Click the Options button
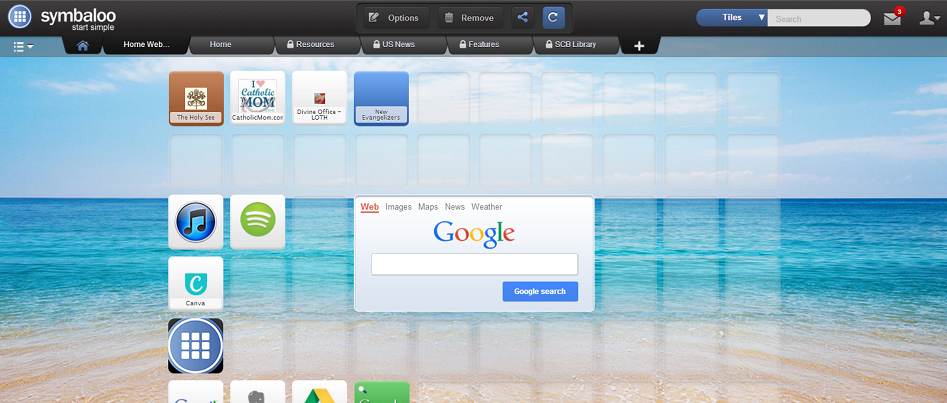Screen dimensions: 947x403 [x=394, y=17]
